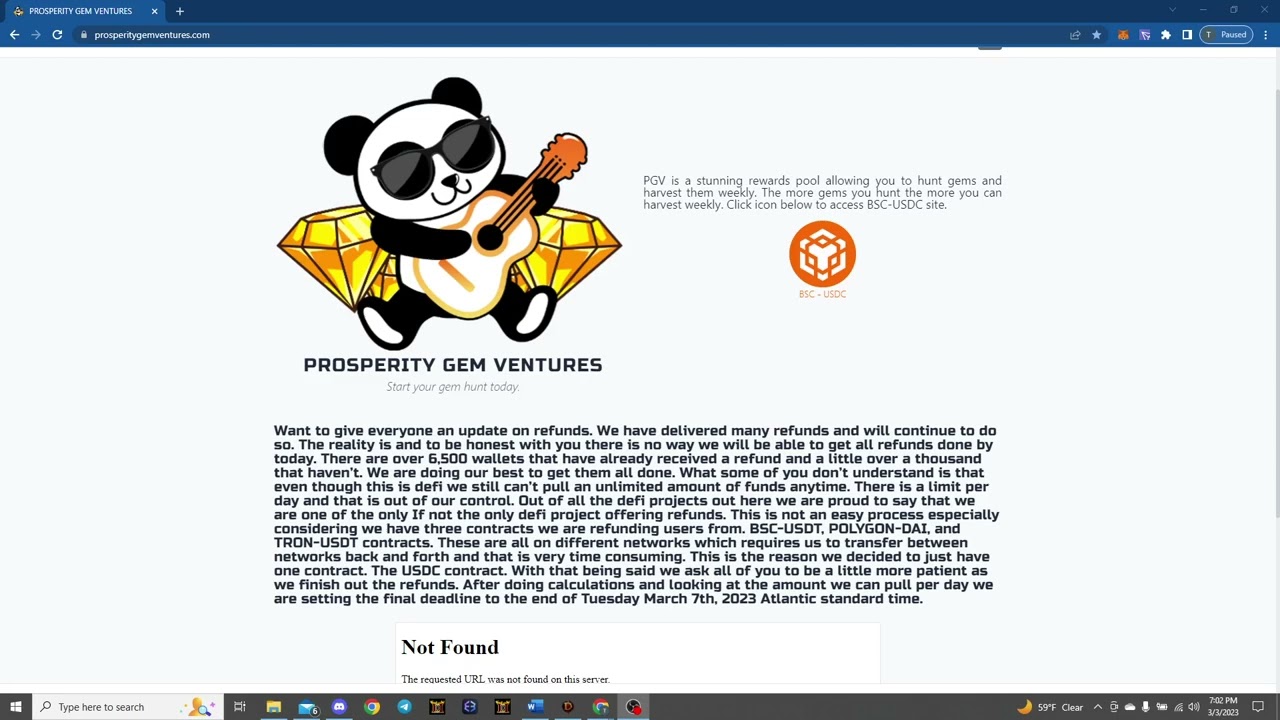Open the Chrome three-dot menu
Viewport: 1280px width, 720px height.
(x=1266, y=35)
